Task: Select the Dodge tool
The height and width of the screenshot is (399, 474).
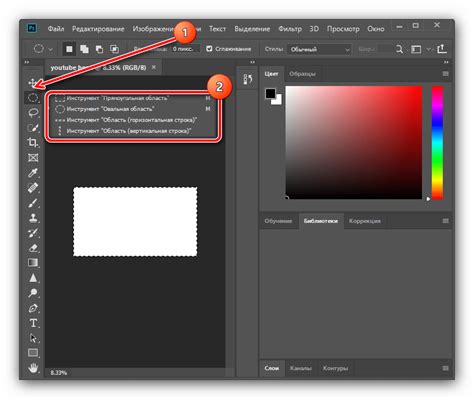Action: (33, 293)
